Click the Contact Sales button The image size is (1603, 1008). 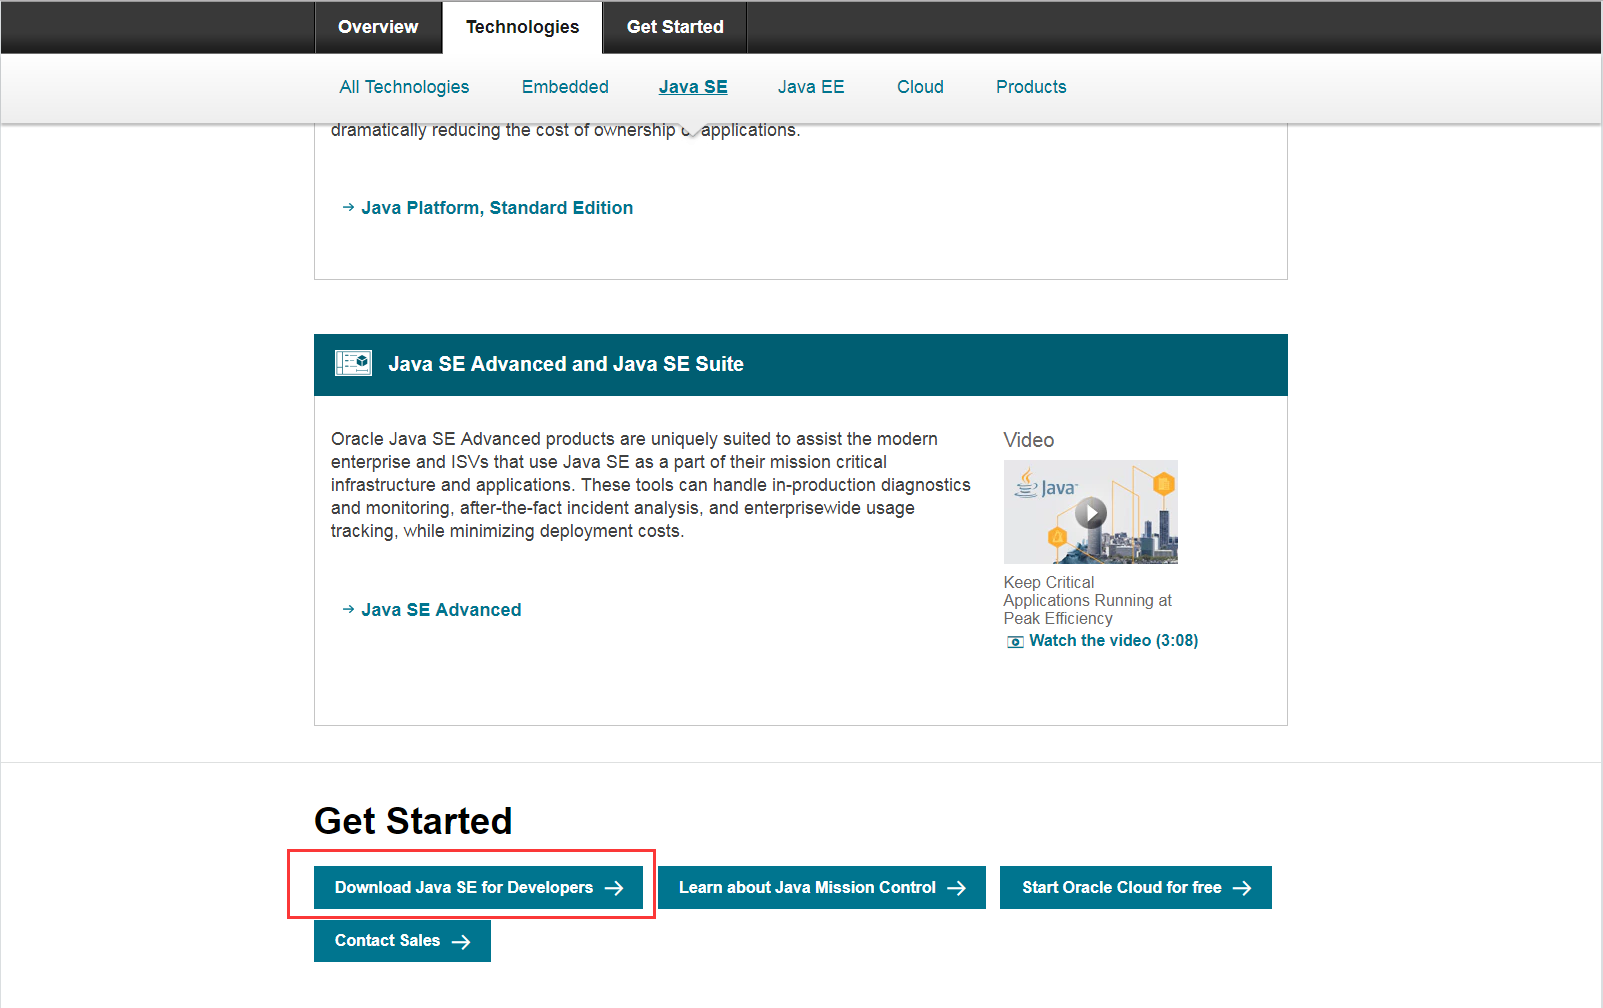click(x=402, y=941)
